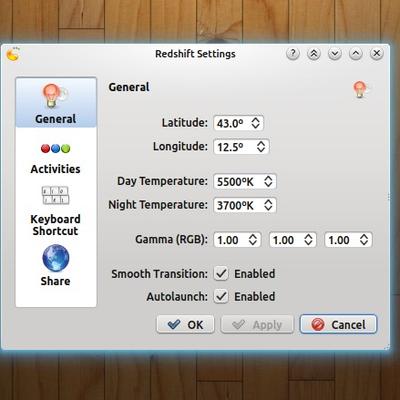Click the Latitude spin arrows
Screen dimensions: 400x400
click(256, 123)
